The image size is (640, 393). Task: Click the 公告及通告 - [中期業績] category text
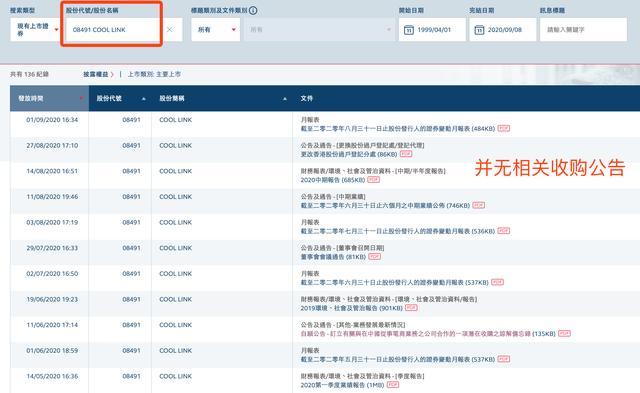point(333,197)
